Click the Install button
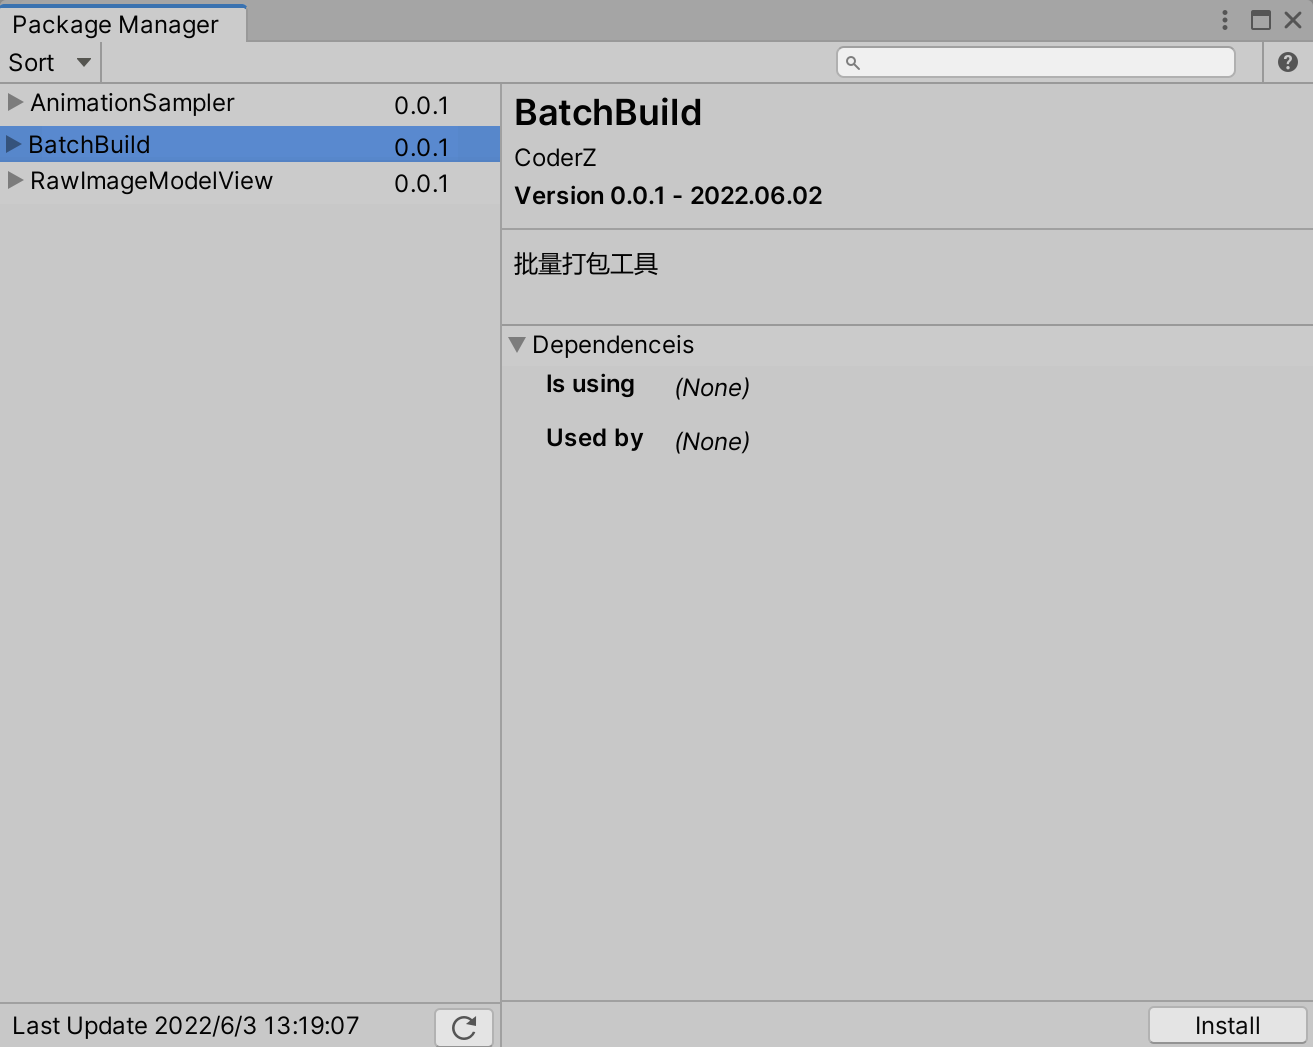Viewport: 1313px width, 1047px height. point(1226,1025)
